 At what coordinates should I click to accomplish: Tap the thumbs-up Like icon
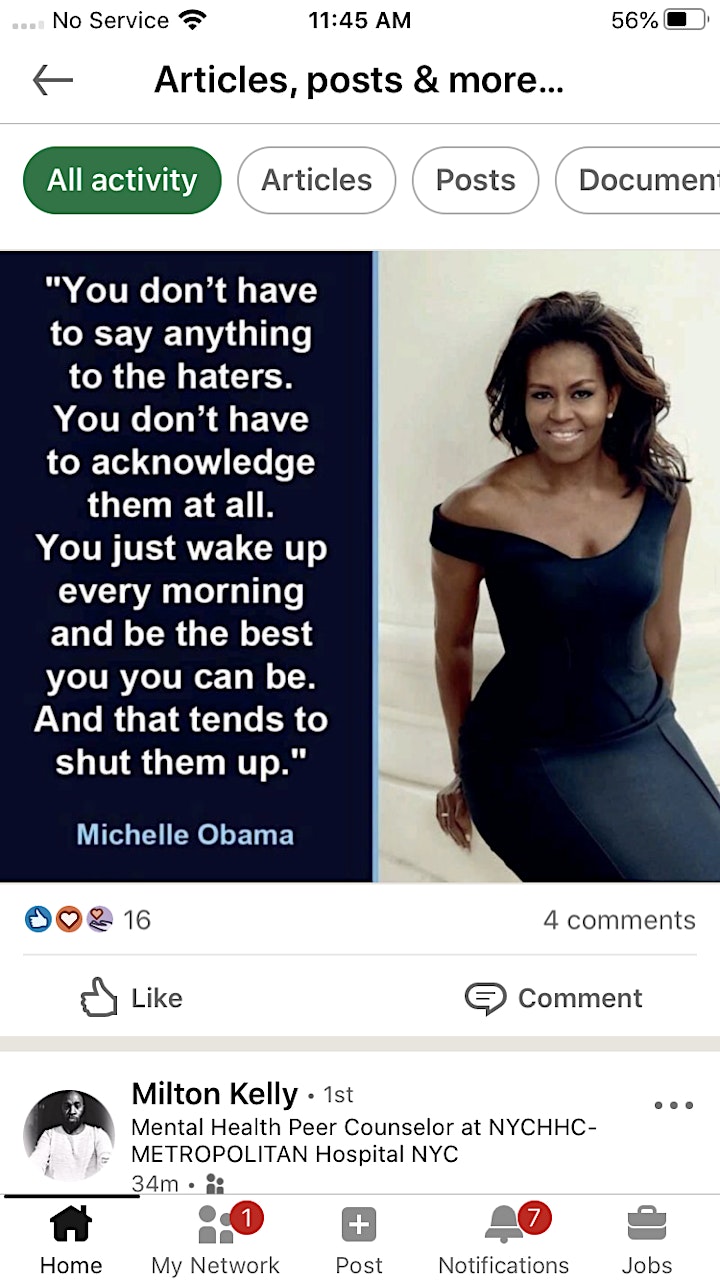click(99, 998)
